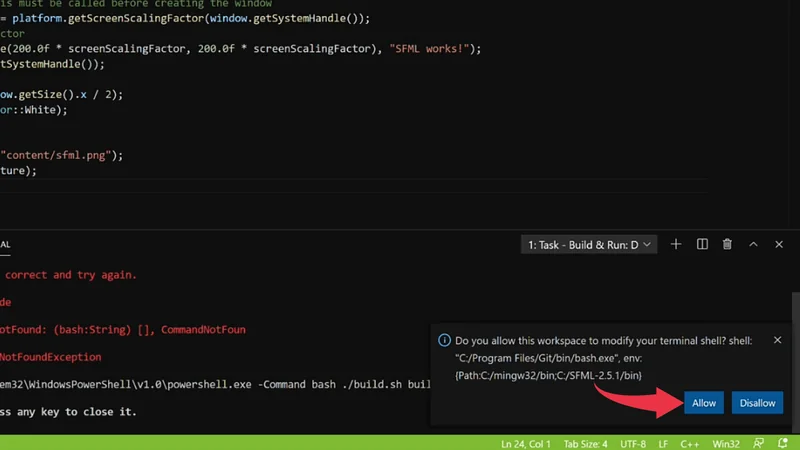Click the notification info icon
Screen dimensions: 800x450
[x=444, y=341]
